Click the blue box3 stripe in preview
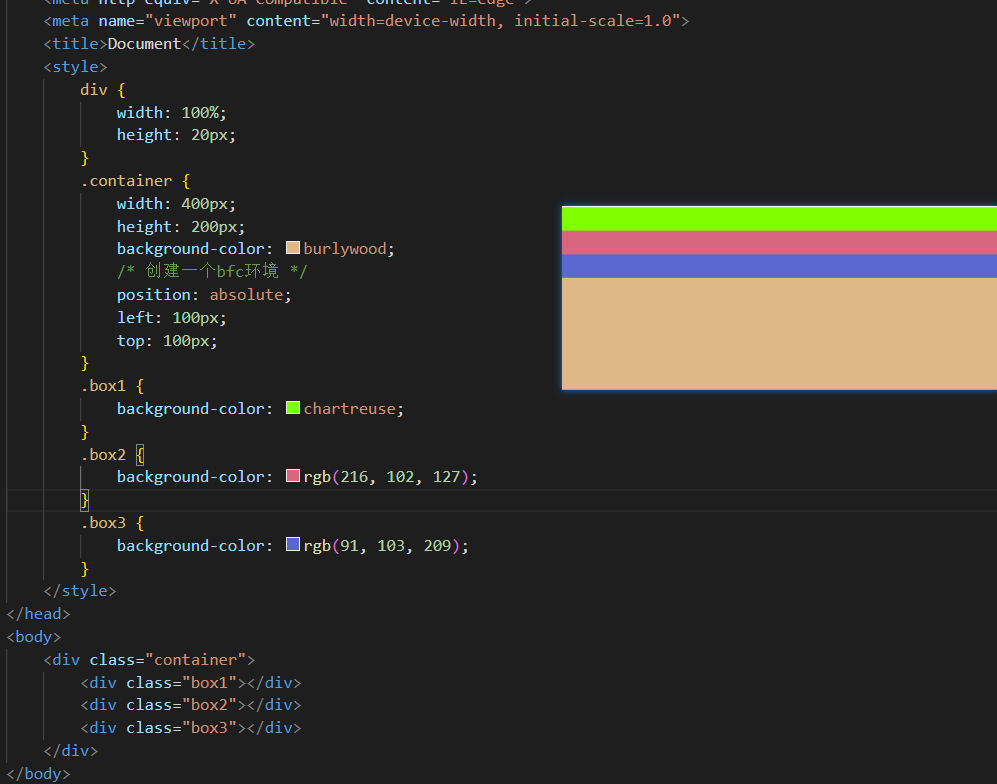The image size is (997, 784). click(x=779, y=266)
